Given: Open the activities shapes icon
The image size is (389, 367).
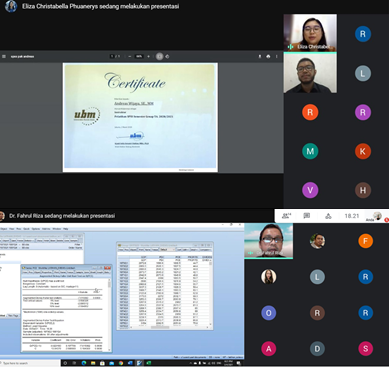Looking at the screenshot, I should (328, 216).
